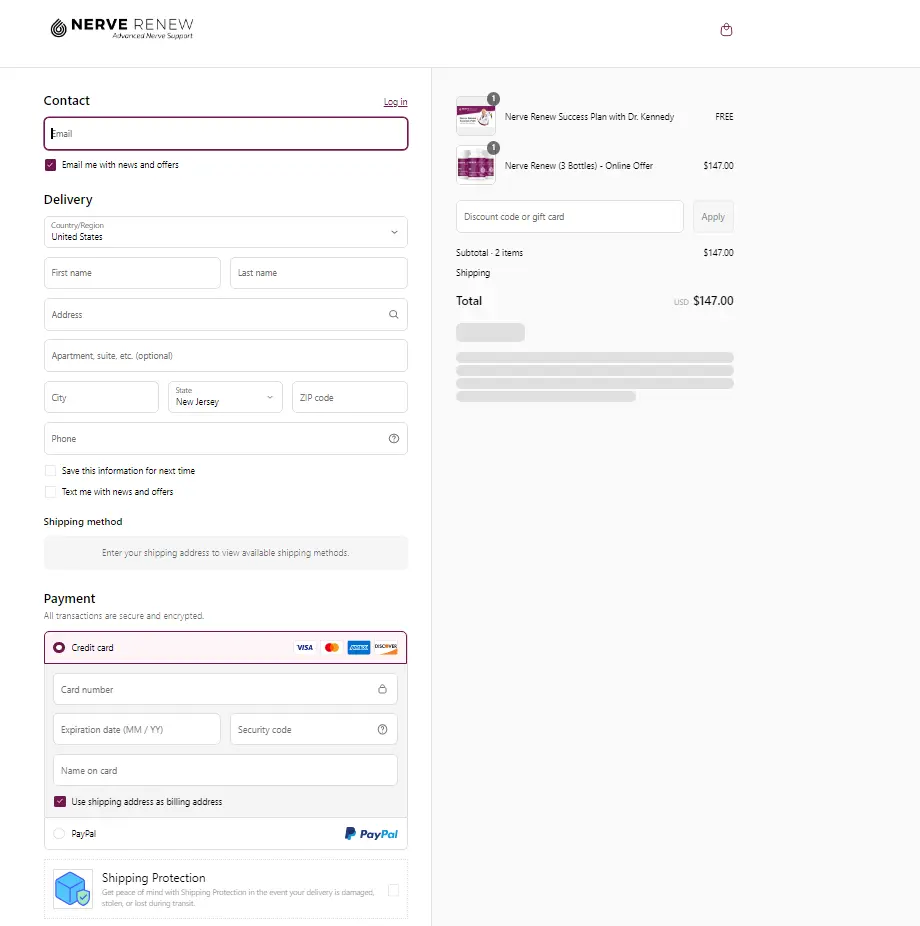Enable Save this information for next time
The width and height of the screenshot is (920, 926).
50,470
